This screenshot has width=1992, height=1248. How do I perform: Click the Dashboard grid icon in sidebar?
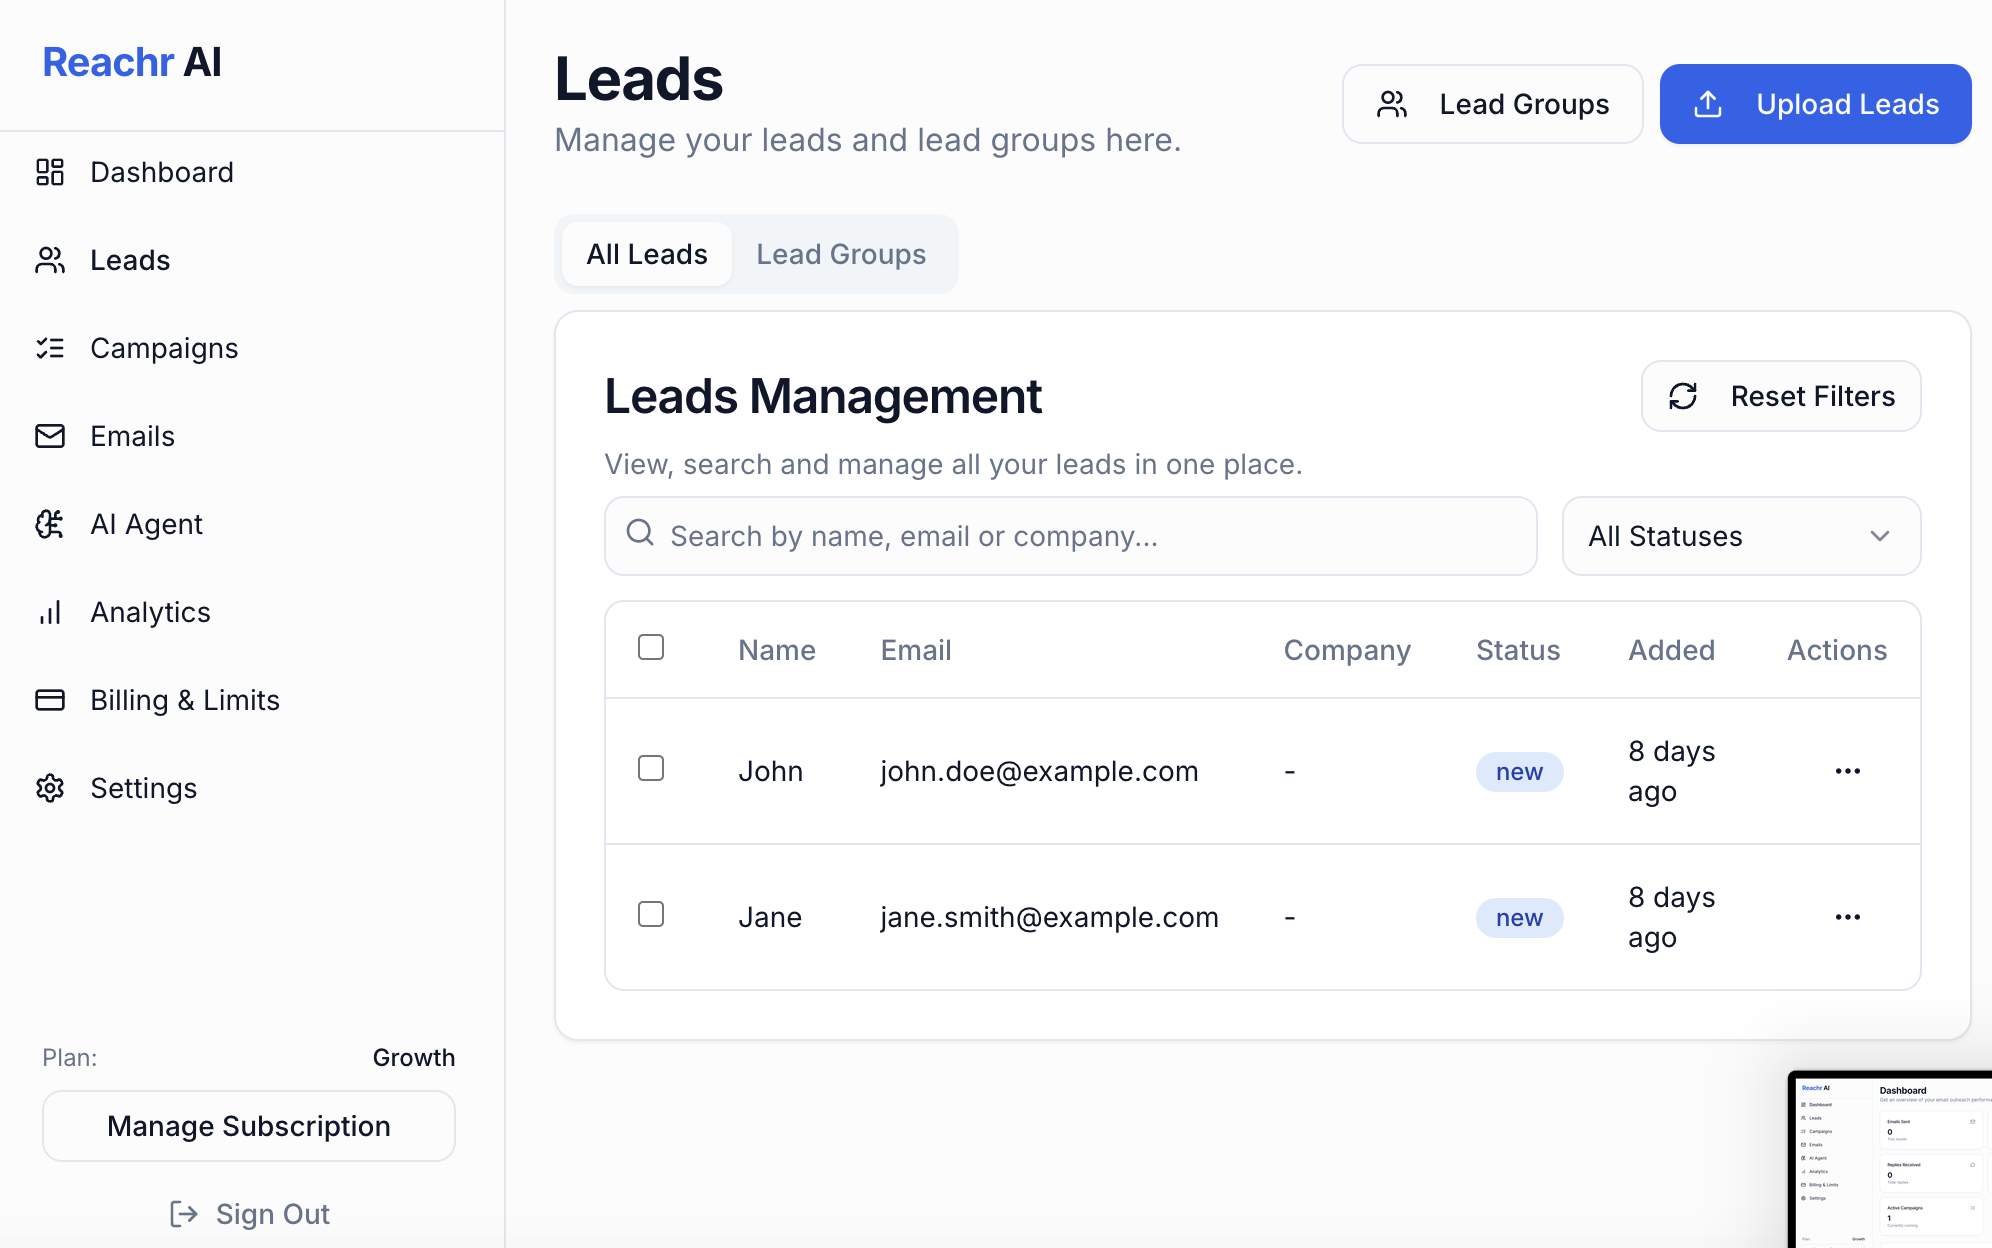[x=50, y=172]
